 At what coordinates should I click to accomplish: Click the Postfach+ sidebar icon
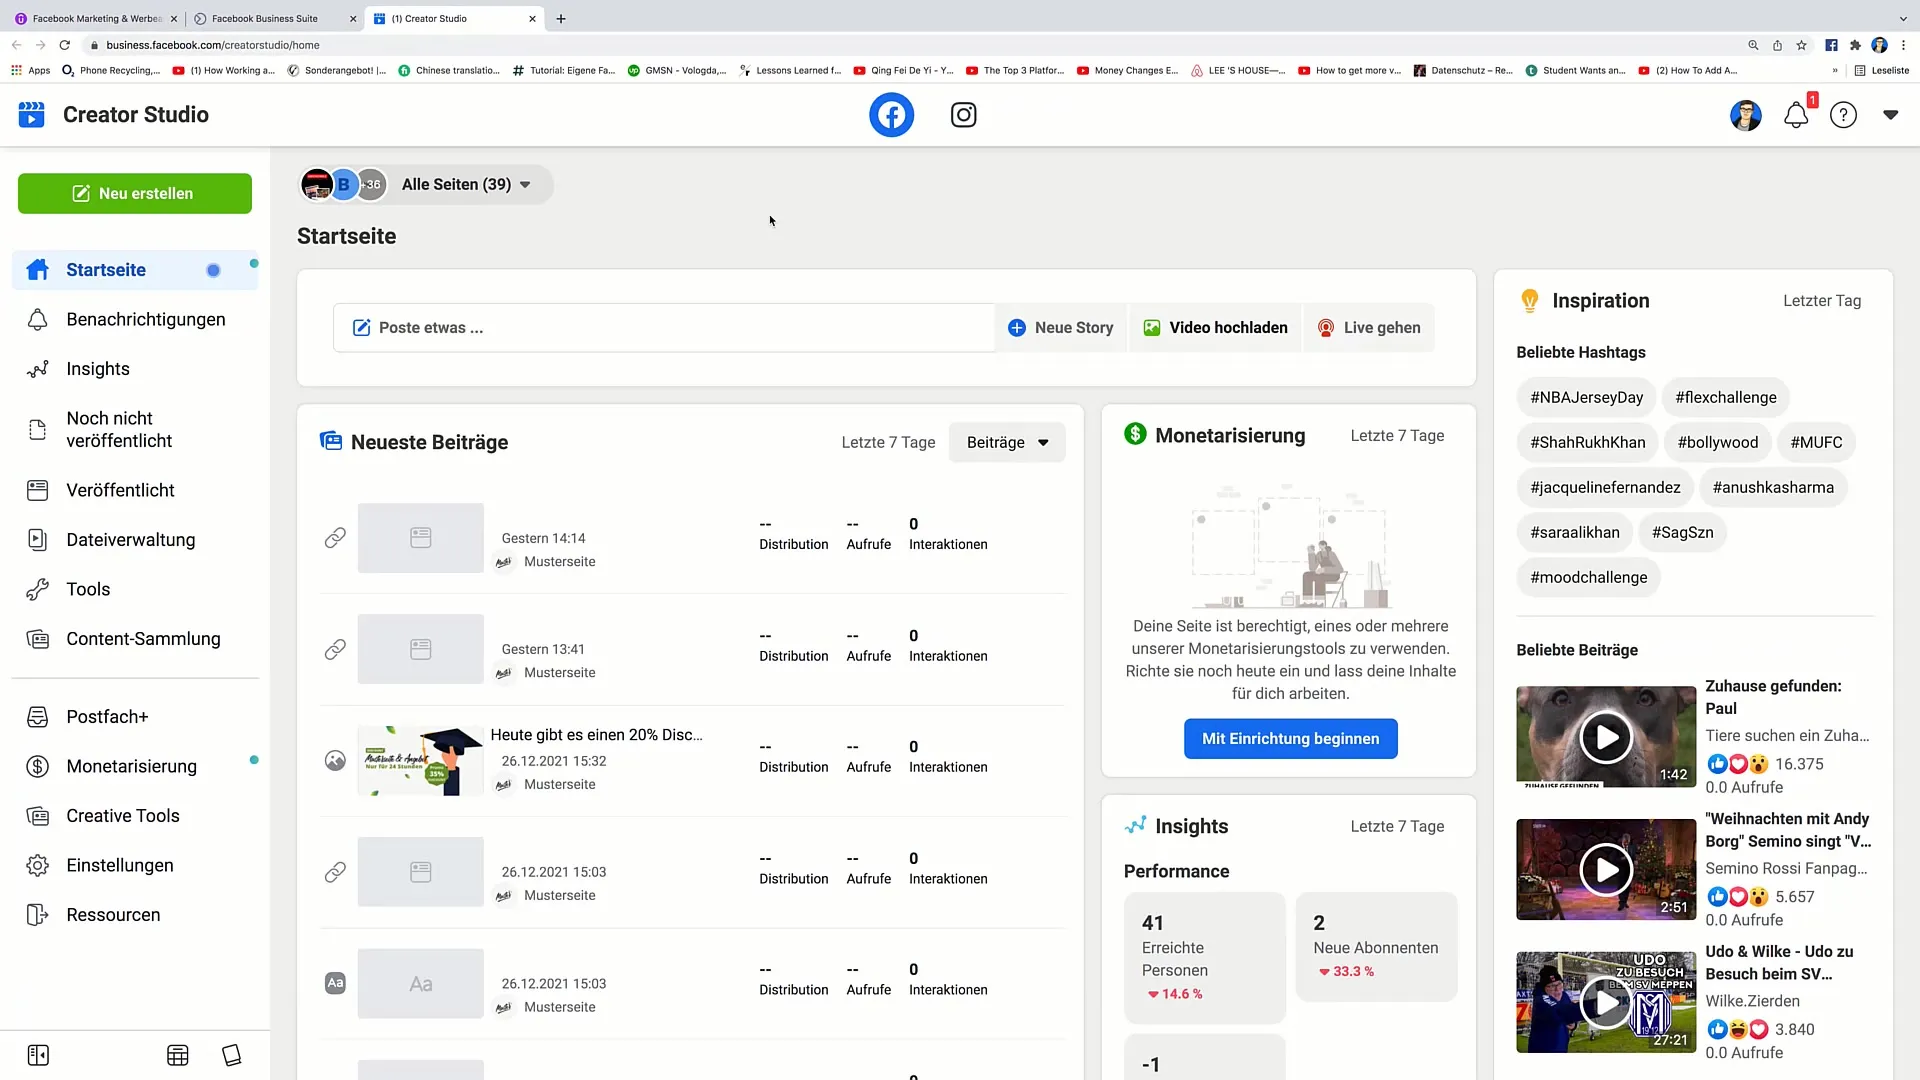click(x=37, y=716)
